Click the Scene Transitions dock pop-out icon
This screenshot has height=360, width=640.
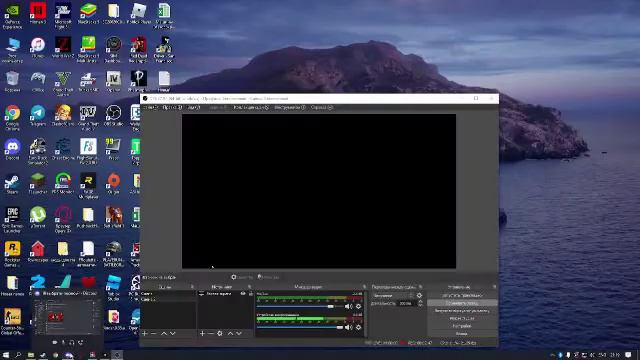click(x=420, y=287)
